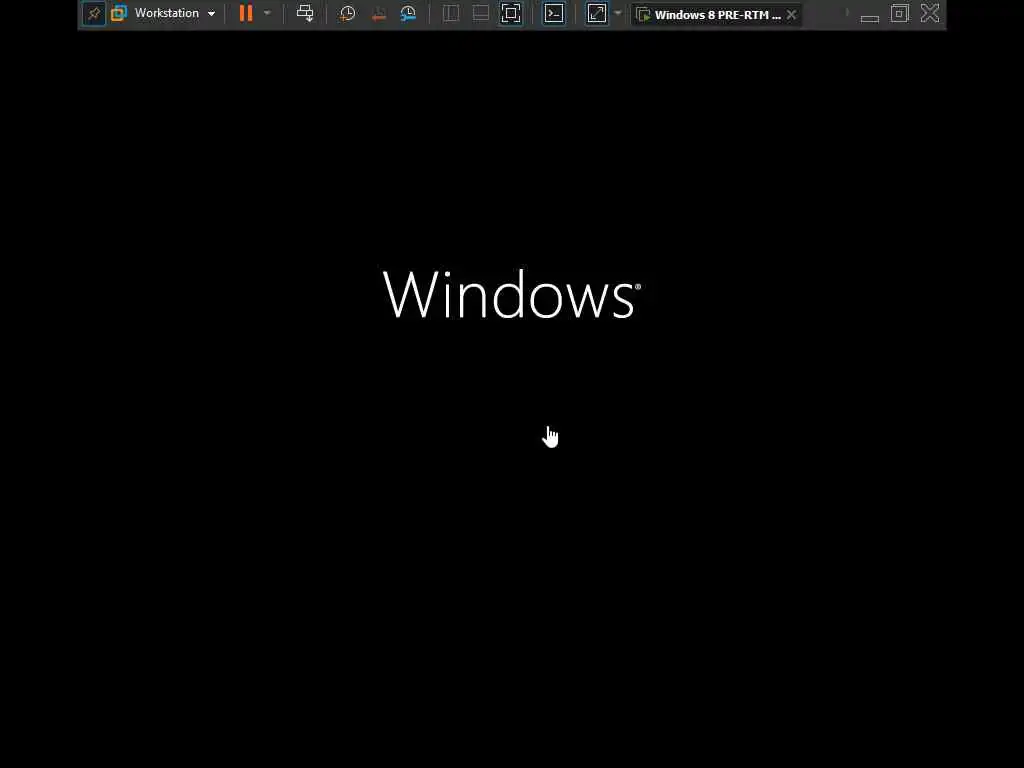The image size is (1024, 768).
Task: Revert VM to previous snapshot
Action: pyautogui.click(x=378, y=14)
